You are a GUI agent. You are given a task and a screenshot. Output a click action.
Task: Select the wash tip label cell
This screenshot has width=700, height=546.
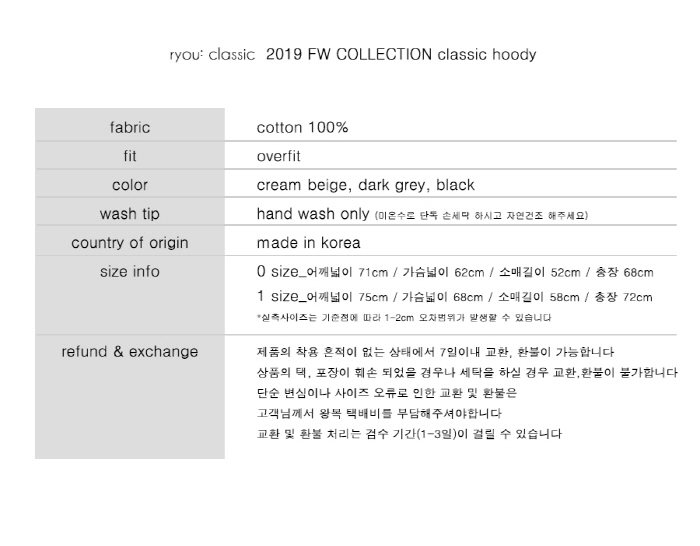[130, 214]
